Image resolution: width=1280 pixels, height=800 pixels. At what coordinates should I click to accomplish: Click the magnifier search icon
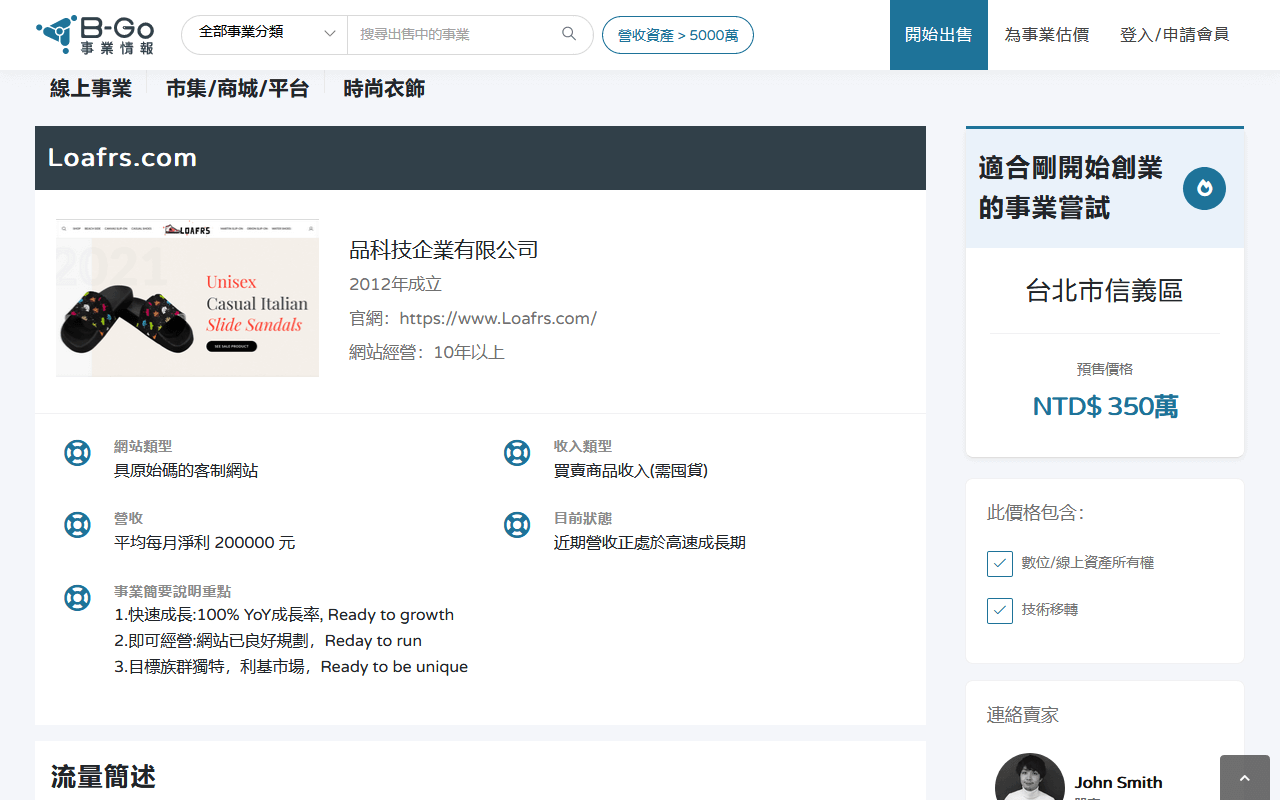(x=569, y=34)
